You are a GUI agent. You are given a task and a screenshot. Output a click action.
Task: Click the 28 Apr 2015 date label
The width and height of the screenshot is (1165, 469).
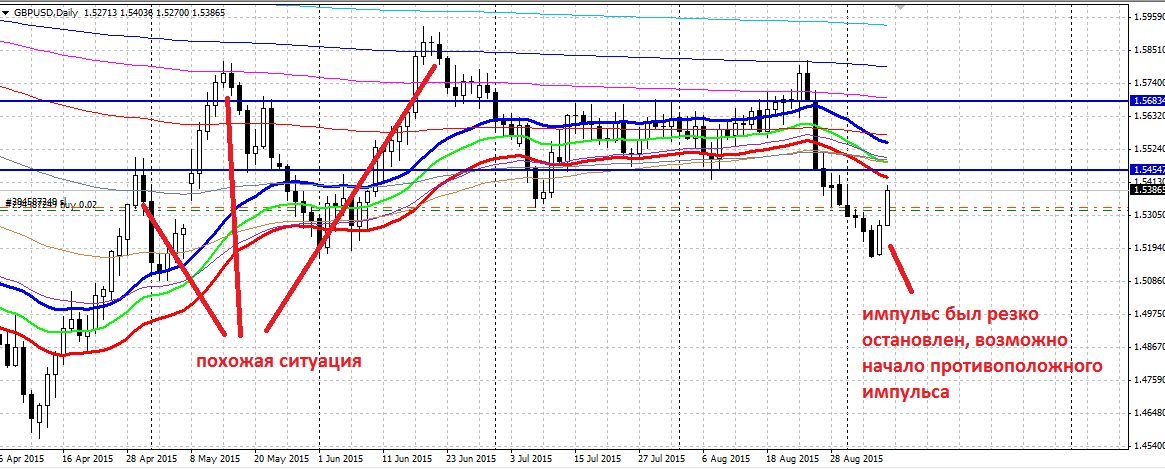pos(152,459)
